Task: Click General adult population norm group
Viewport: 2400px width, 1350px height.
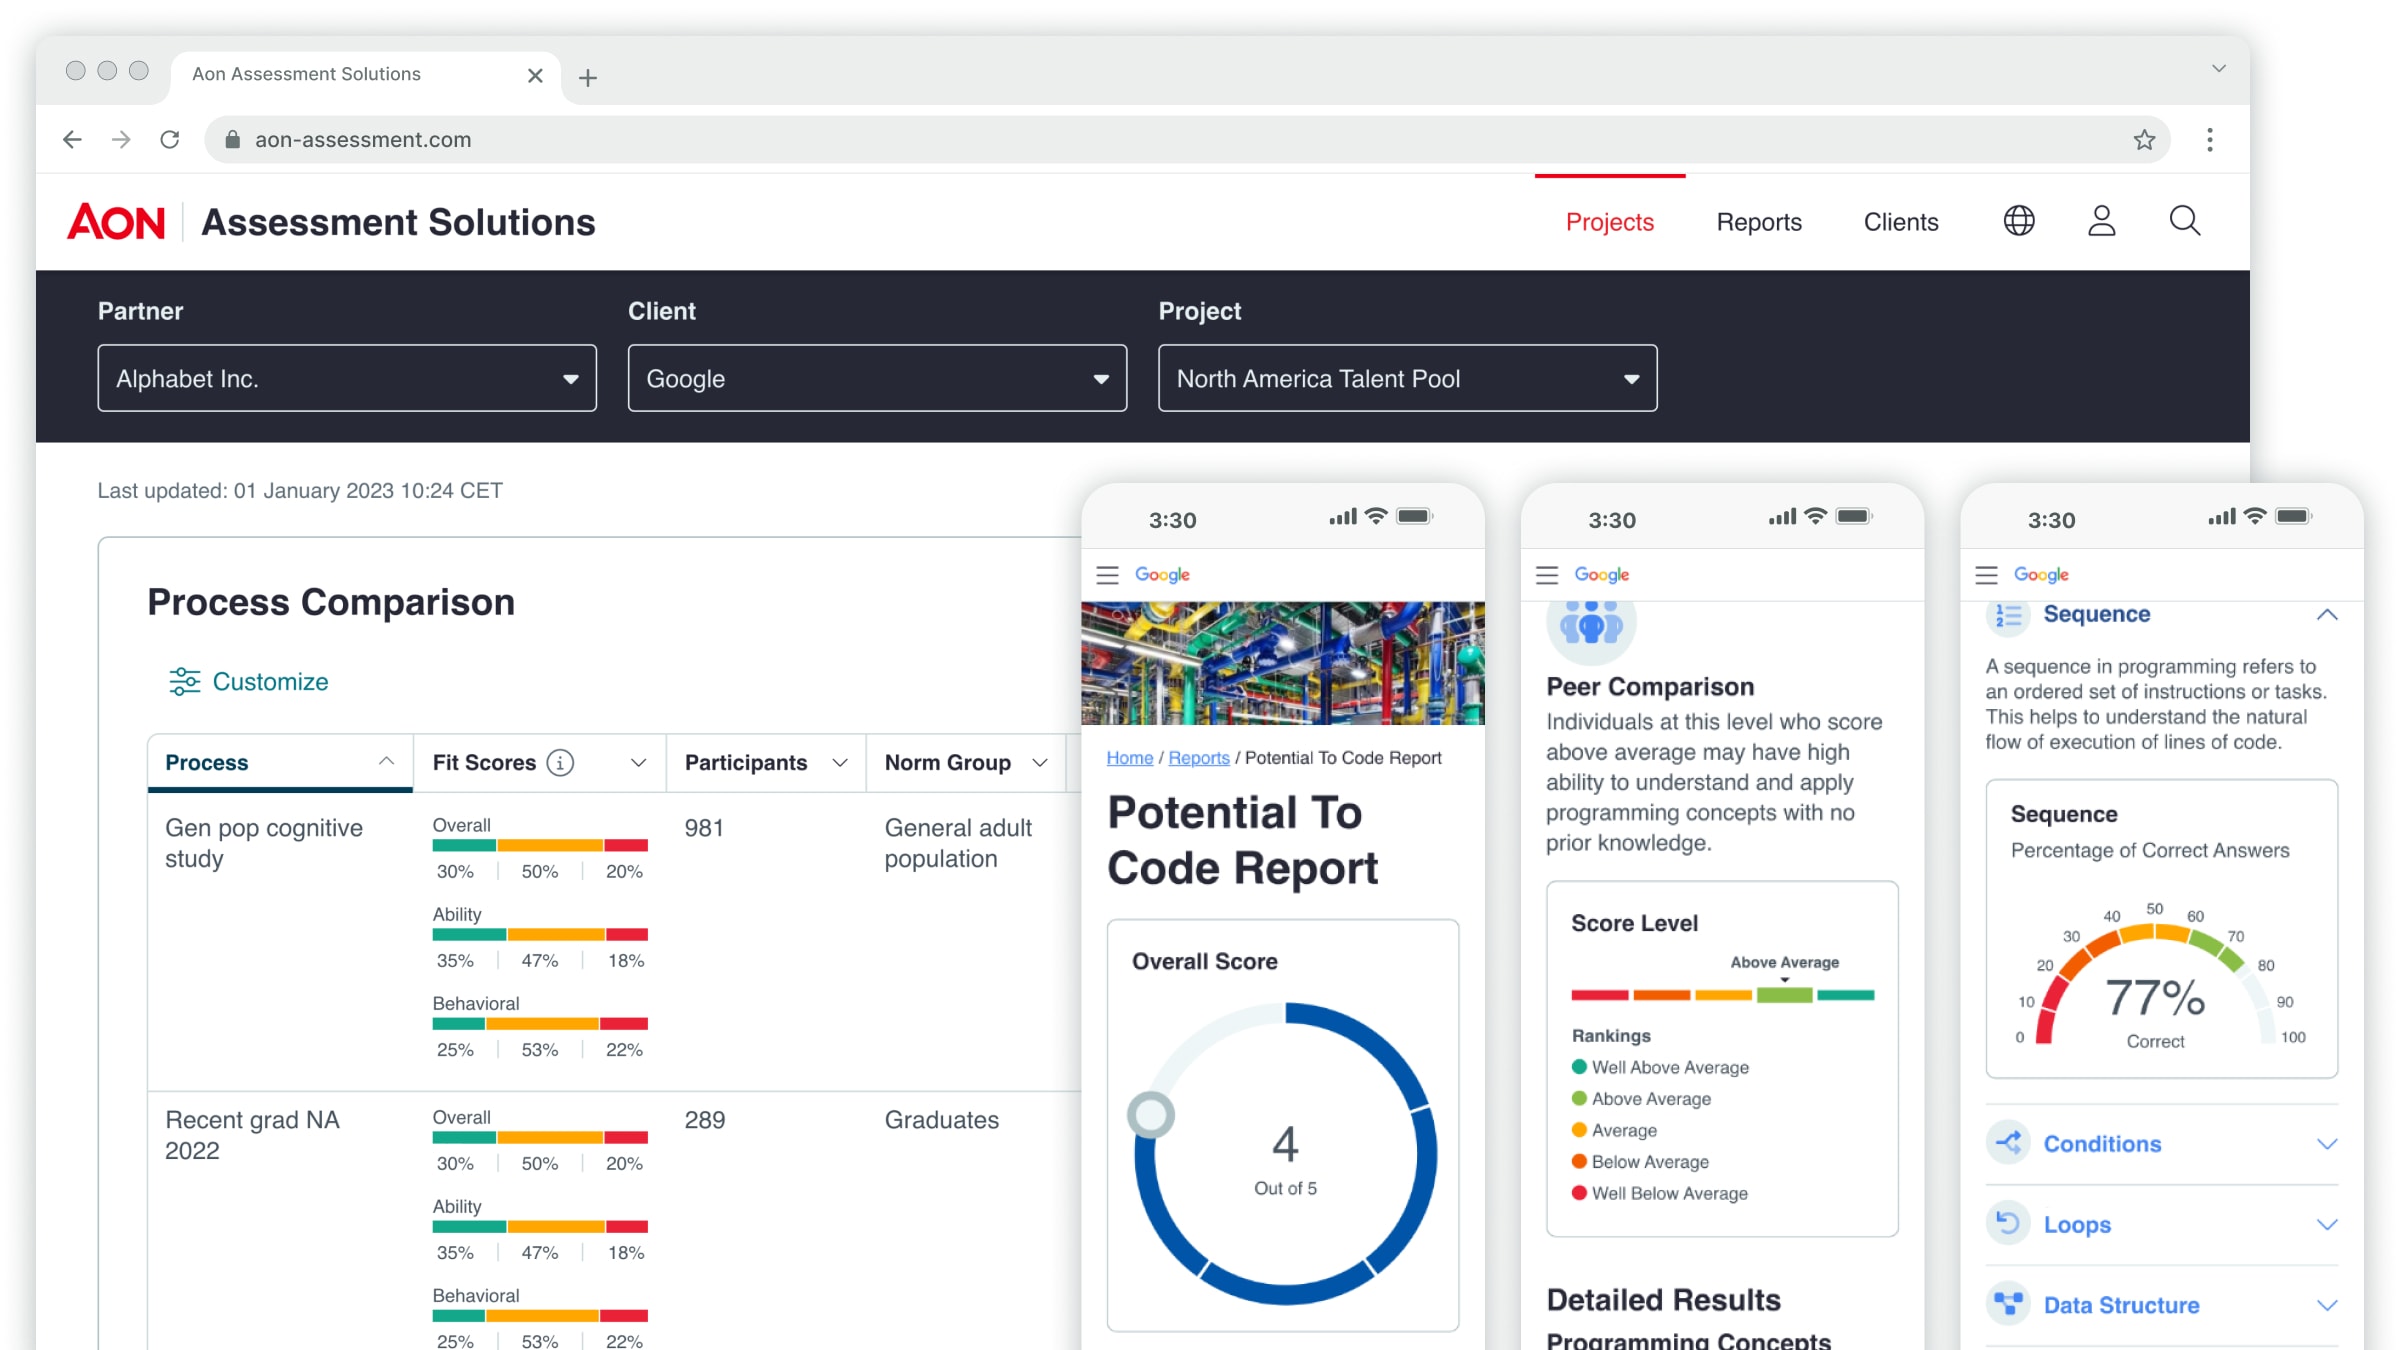Action: tap(958, 843)
